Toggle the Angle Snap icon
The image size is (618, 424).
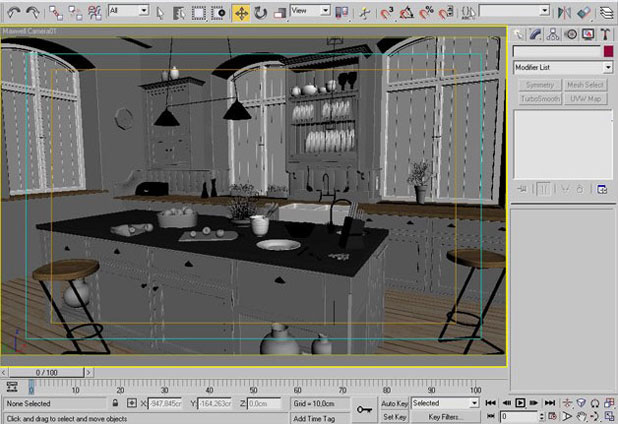coord(406,13)
